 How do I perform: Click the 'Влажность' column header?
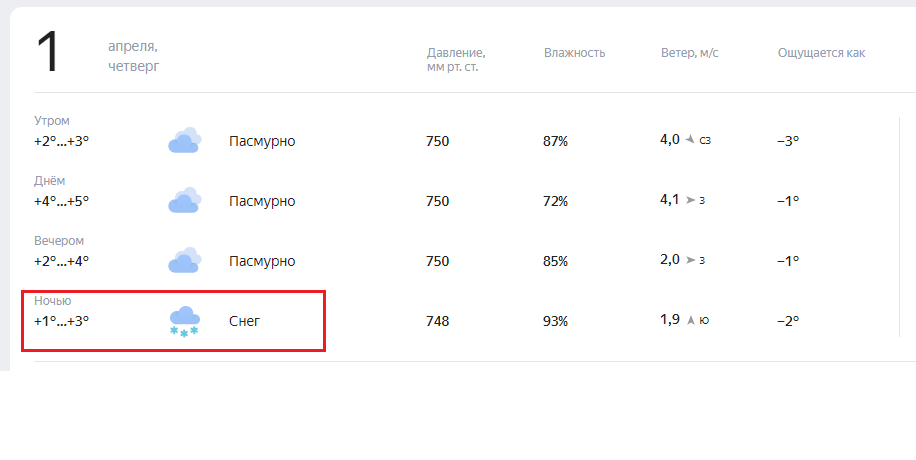574,52
